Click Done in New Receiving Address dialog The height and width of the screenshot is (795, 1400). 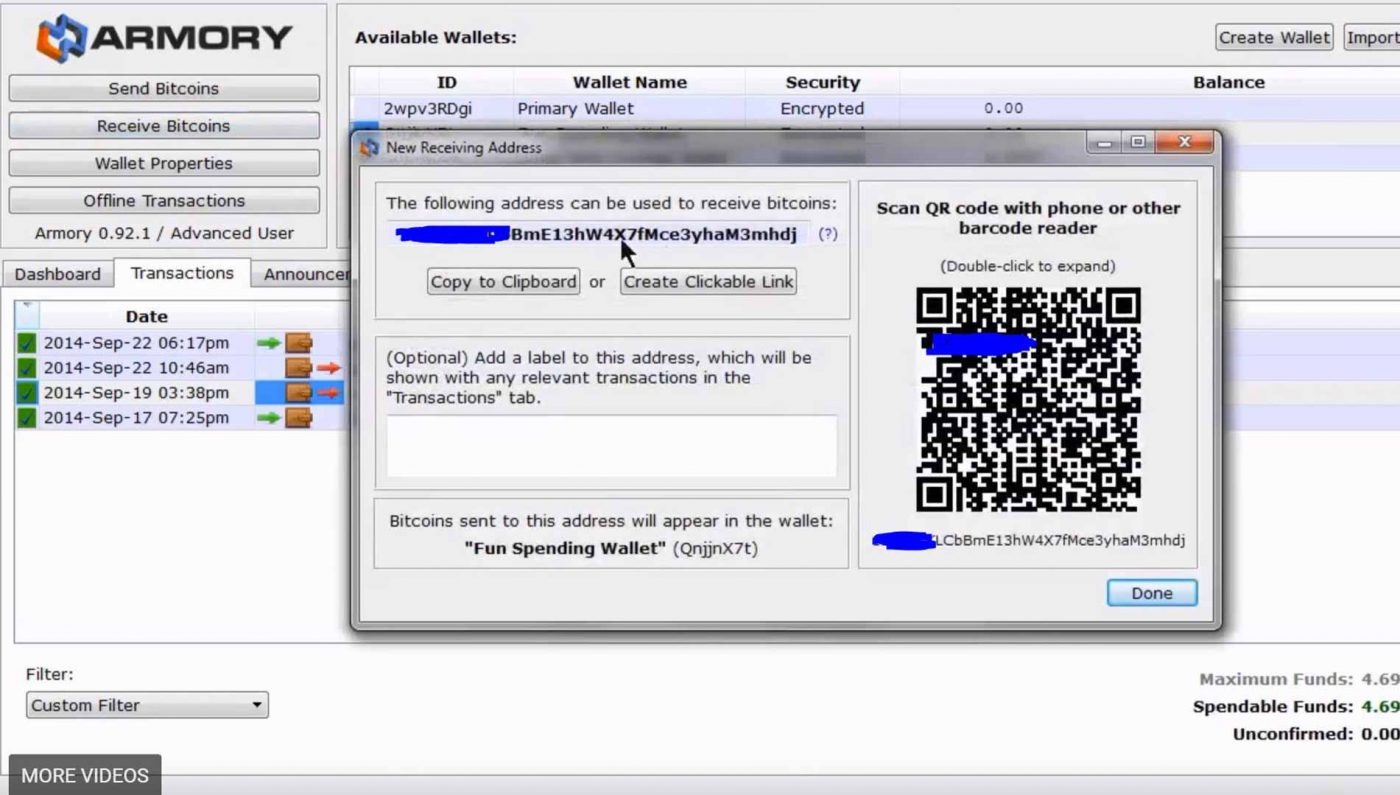click(x=1151, y=593)
